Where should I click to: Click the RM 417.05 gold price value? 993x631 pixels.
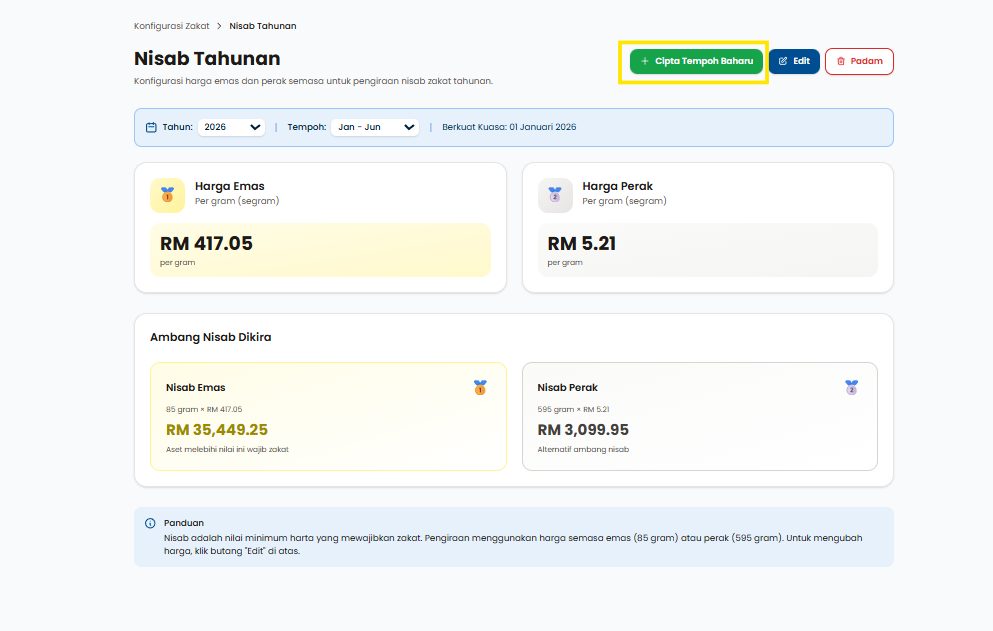[x=206, y=243]
